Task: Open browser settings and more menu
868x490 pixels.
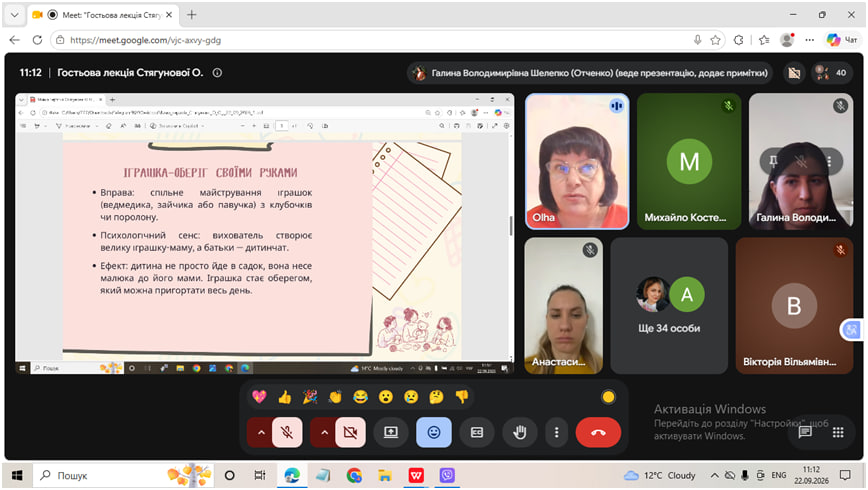Action: pyautogui.click(x=809, y=40)
